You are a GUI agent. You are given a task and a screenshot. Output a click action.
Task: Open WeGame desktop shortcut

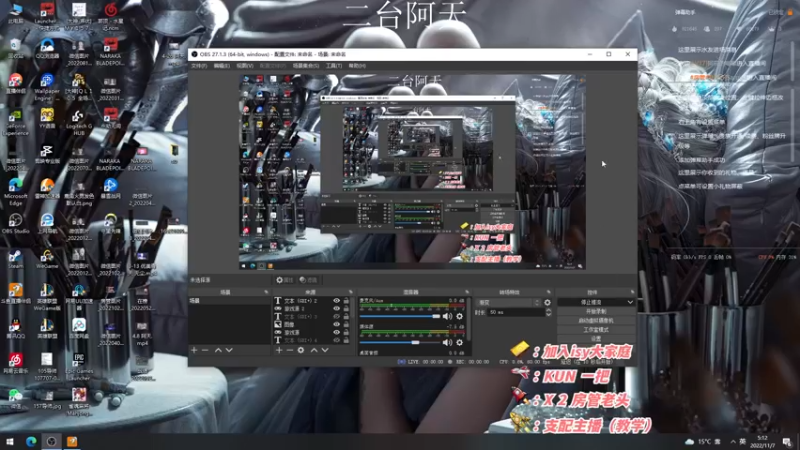(x=47, y=259)
